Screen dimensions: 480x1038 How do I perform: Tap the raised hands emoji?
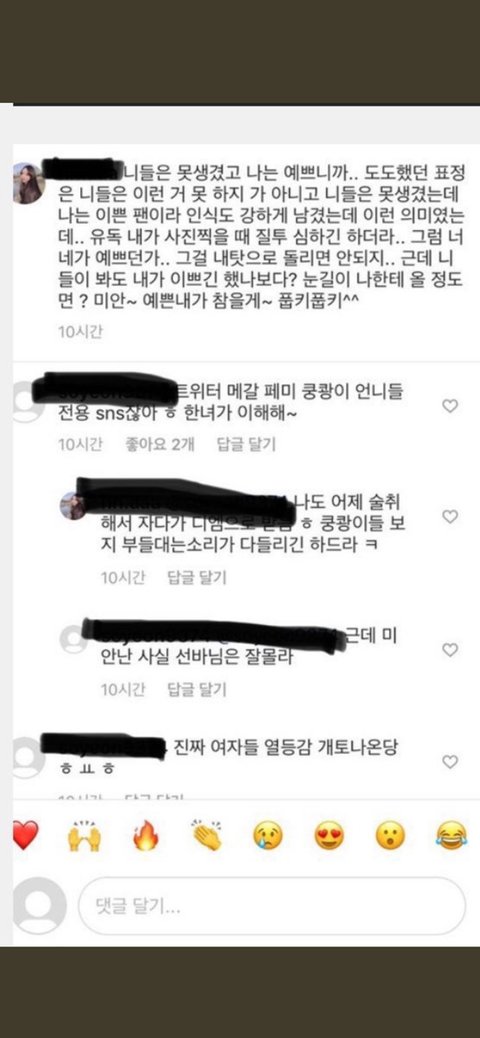pos(84,835)
